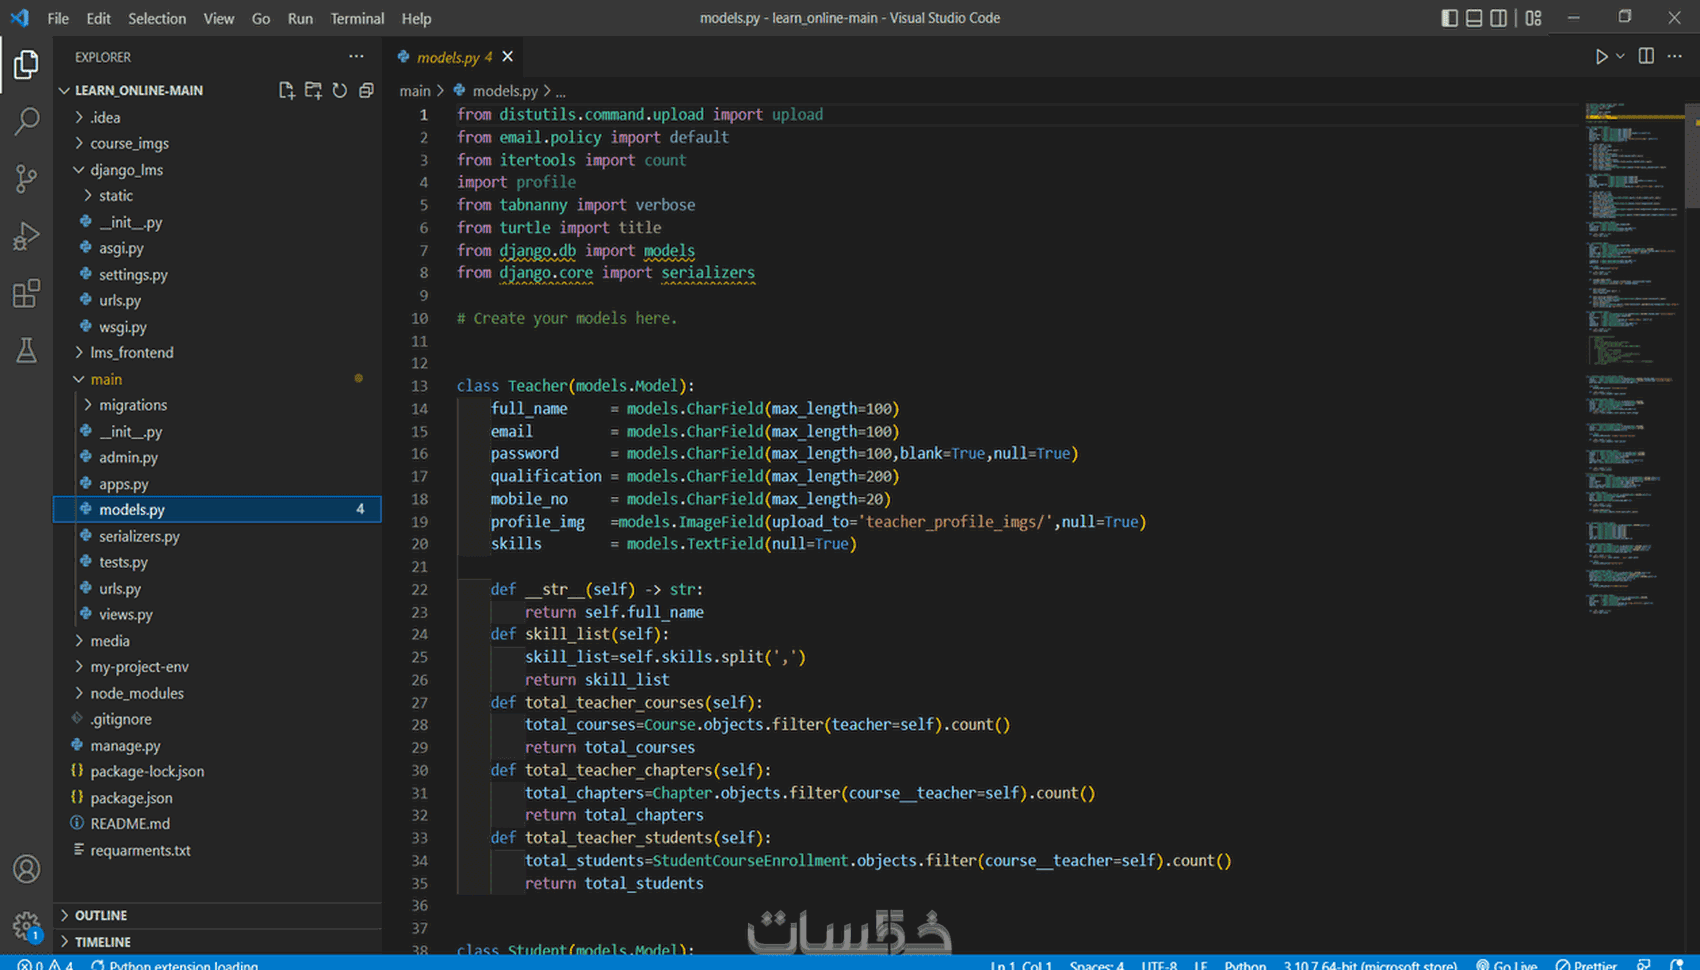Expand the OUTLINE section
The height and width of the screenshot is (970, 1700).
(x=101, y=915)
